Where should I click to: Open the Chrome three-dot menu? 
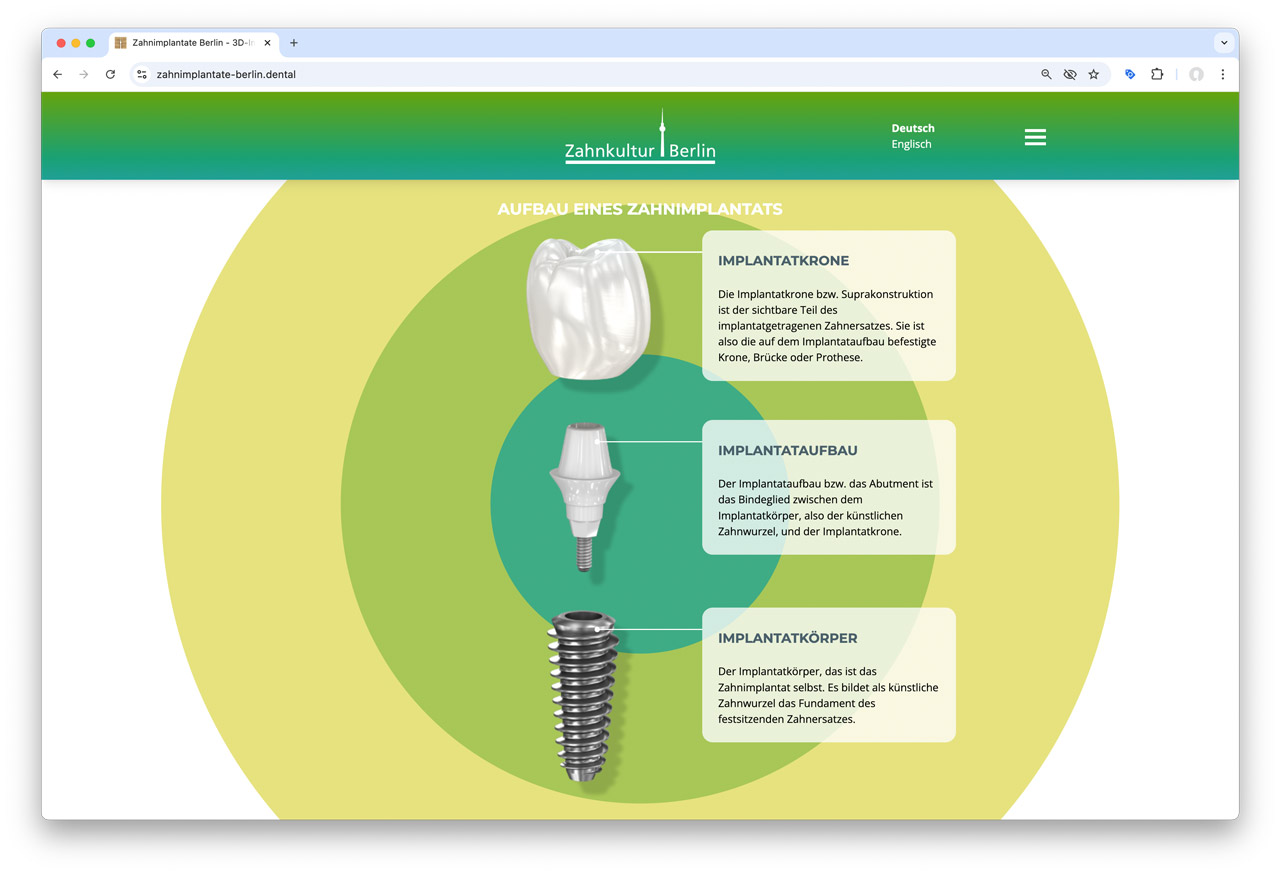pos(1222,74)
